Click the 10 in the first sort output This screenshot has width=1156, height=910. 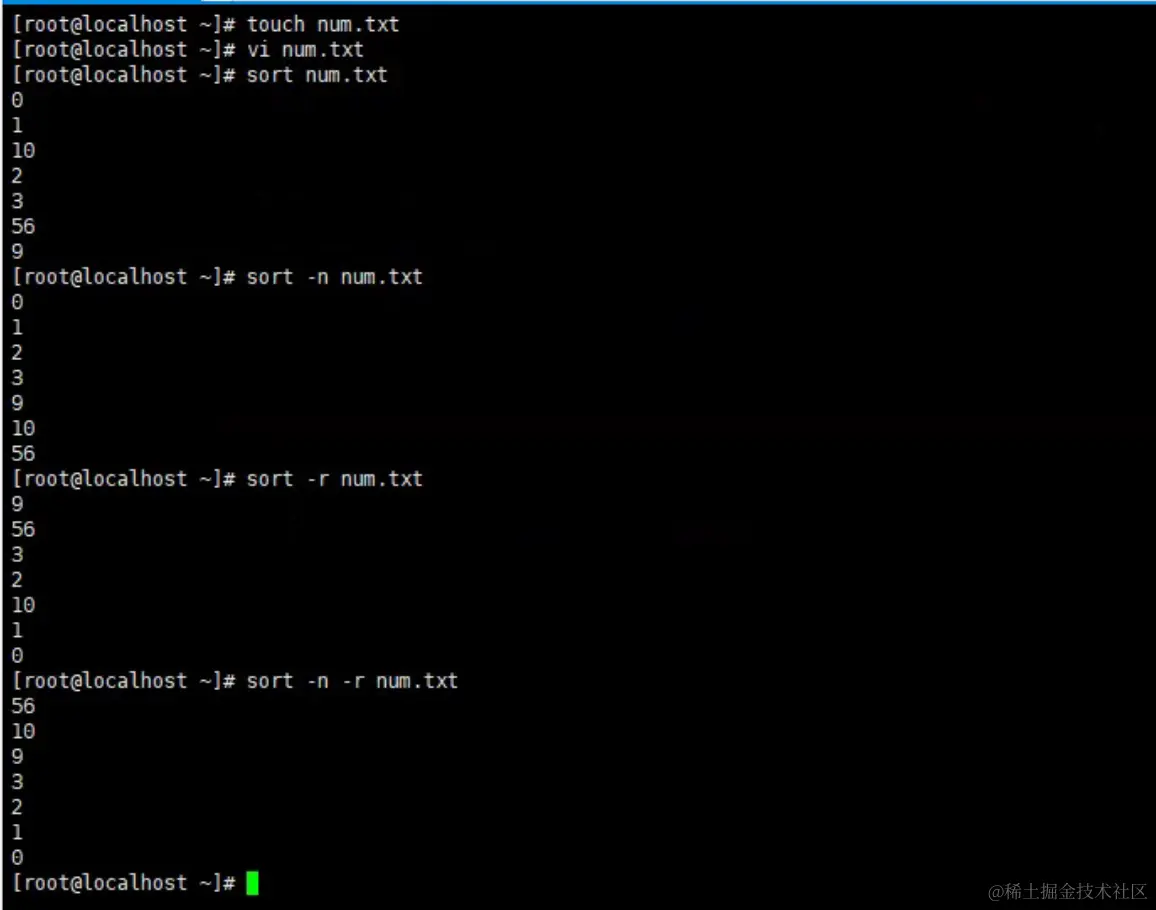click(x=24, y=150)
